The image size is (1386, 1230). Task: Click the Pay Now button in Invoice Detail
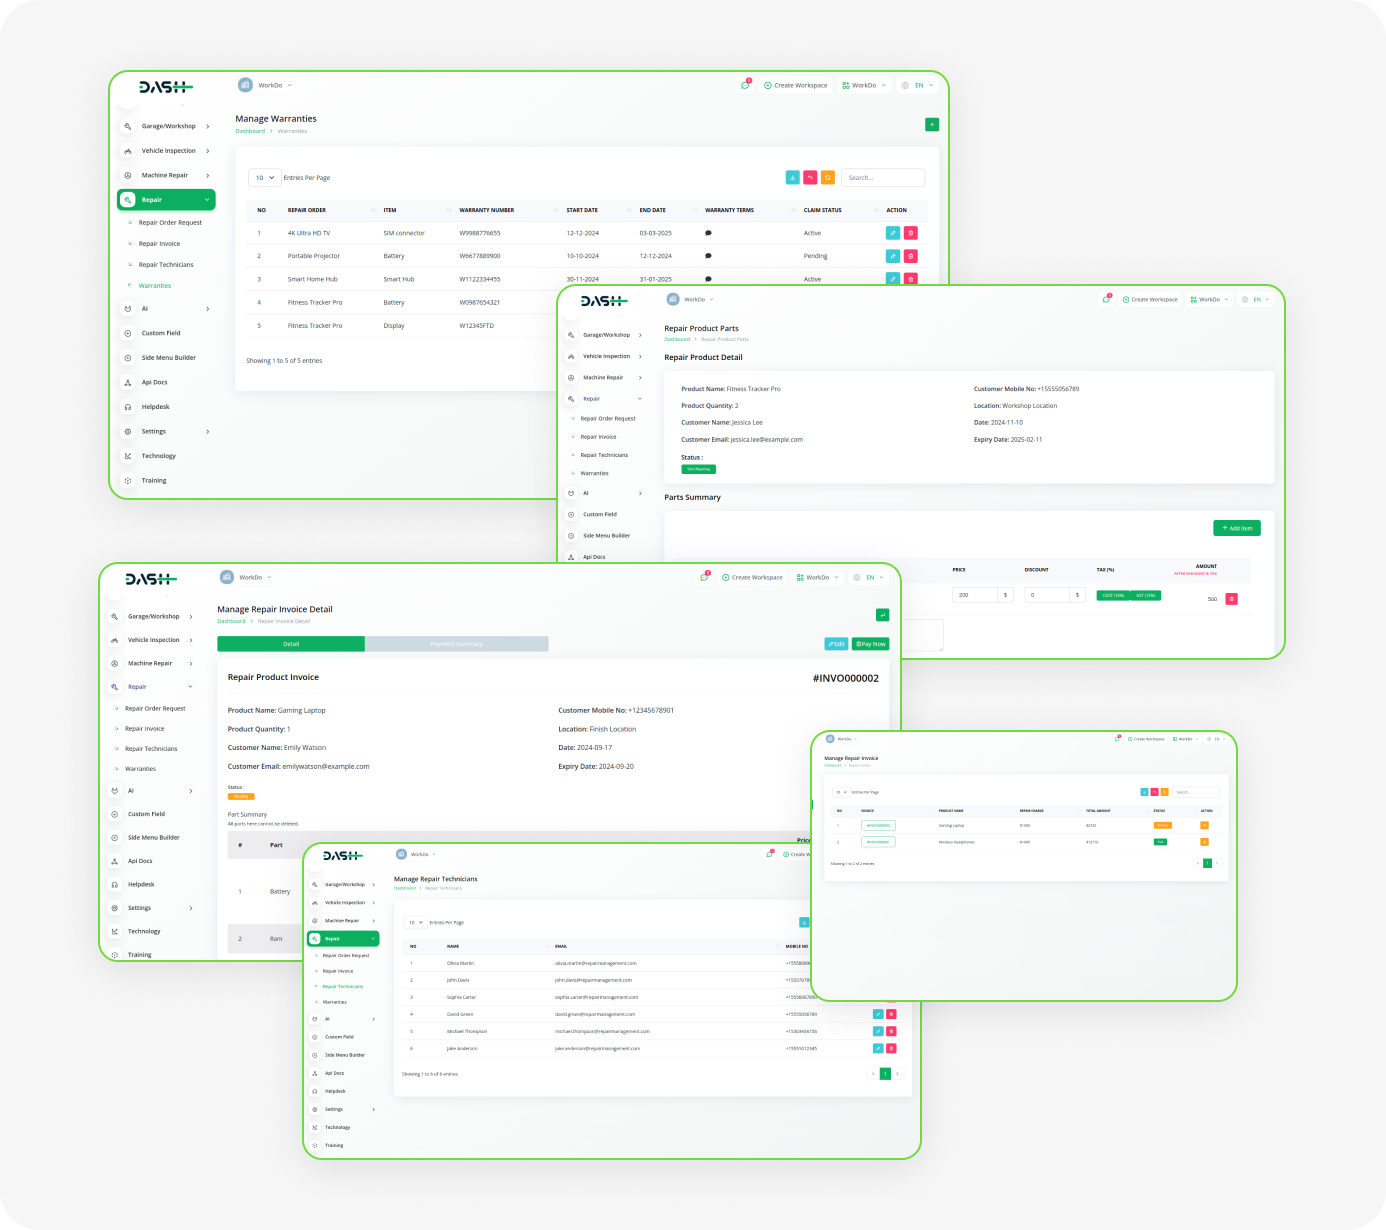pos(871,644)
